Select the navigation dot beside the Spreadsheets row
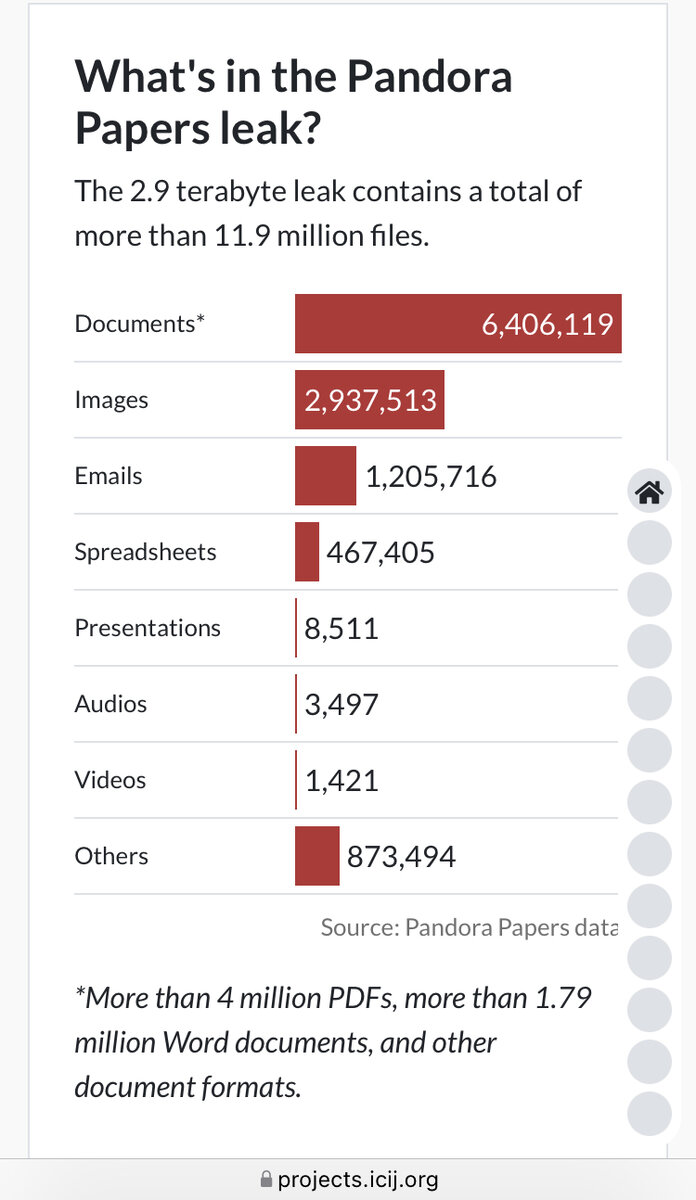The height and width of the screenshot is (1200, 696). tap(649, 543)
